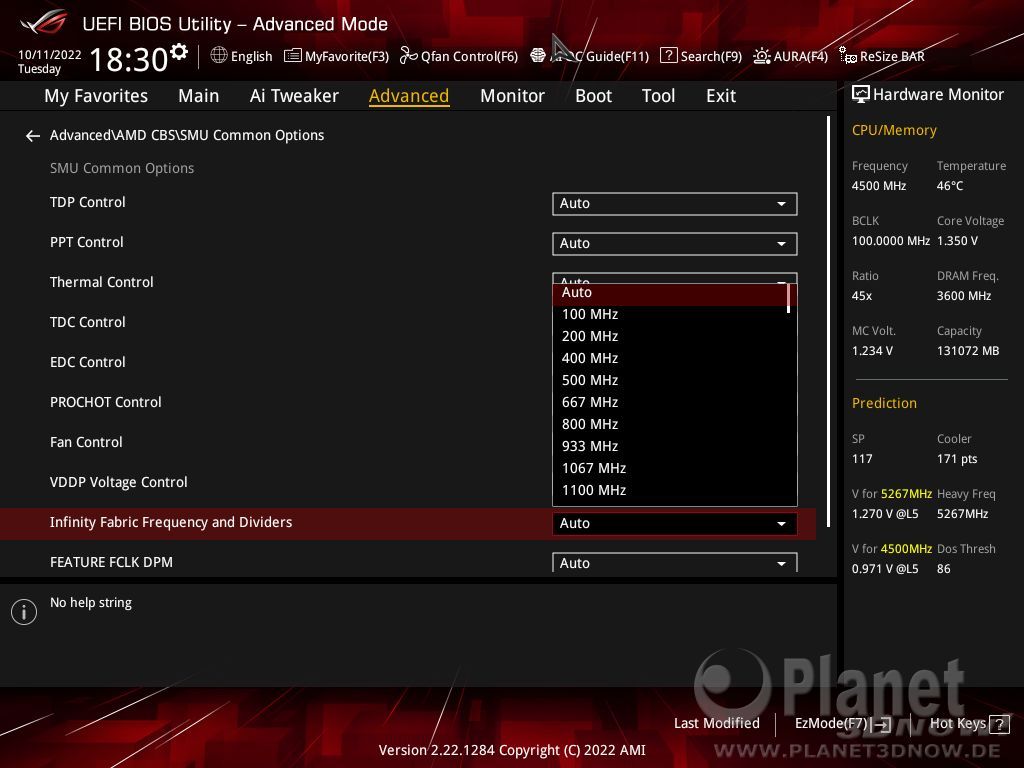
Task: Pick 1100 MHz from list
Action: point(670,490)
